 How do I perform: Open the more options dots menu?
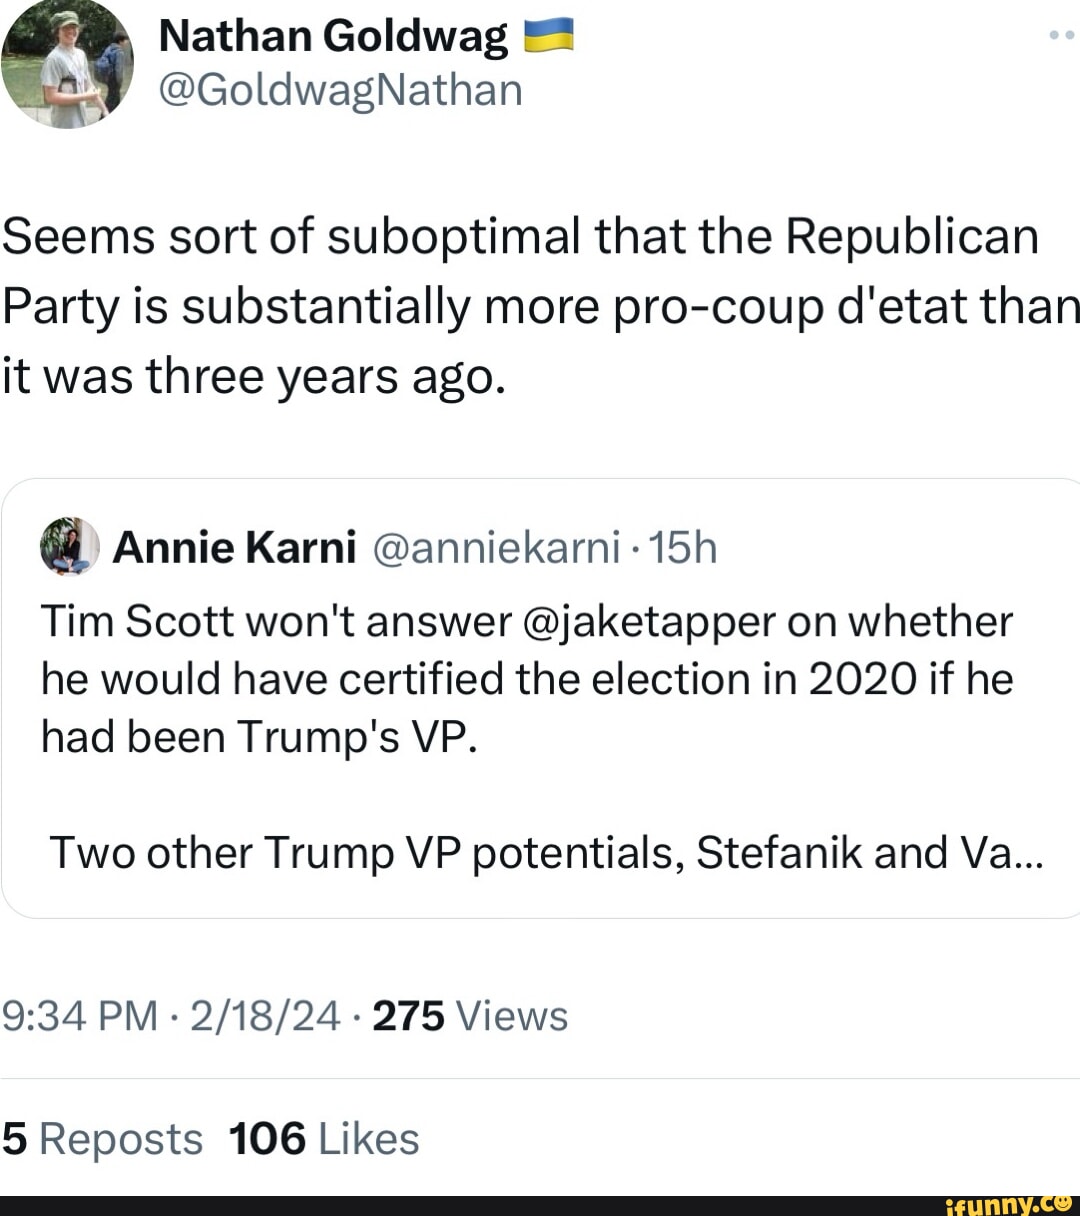click(1060, 35)
